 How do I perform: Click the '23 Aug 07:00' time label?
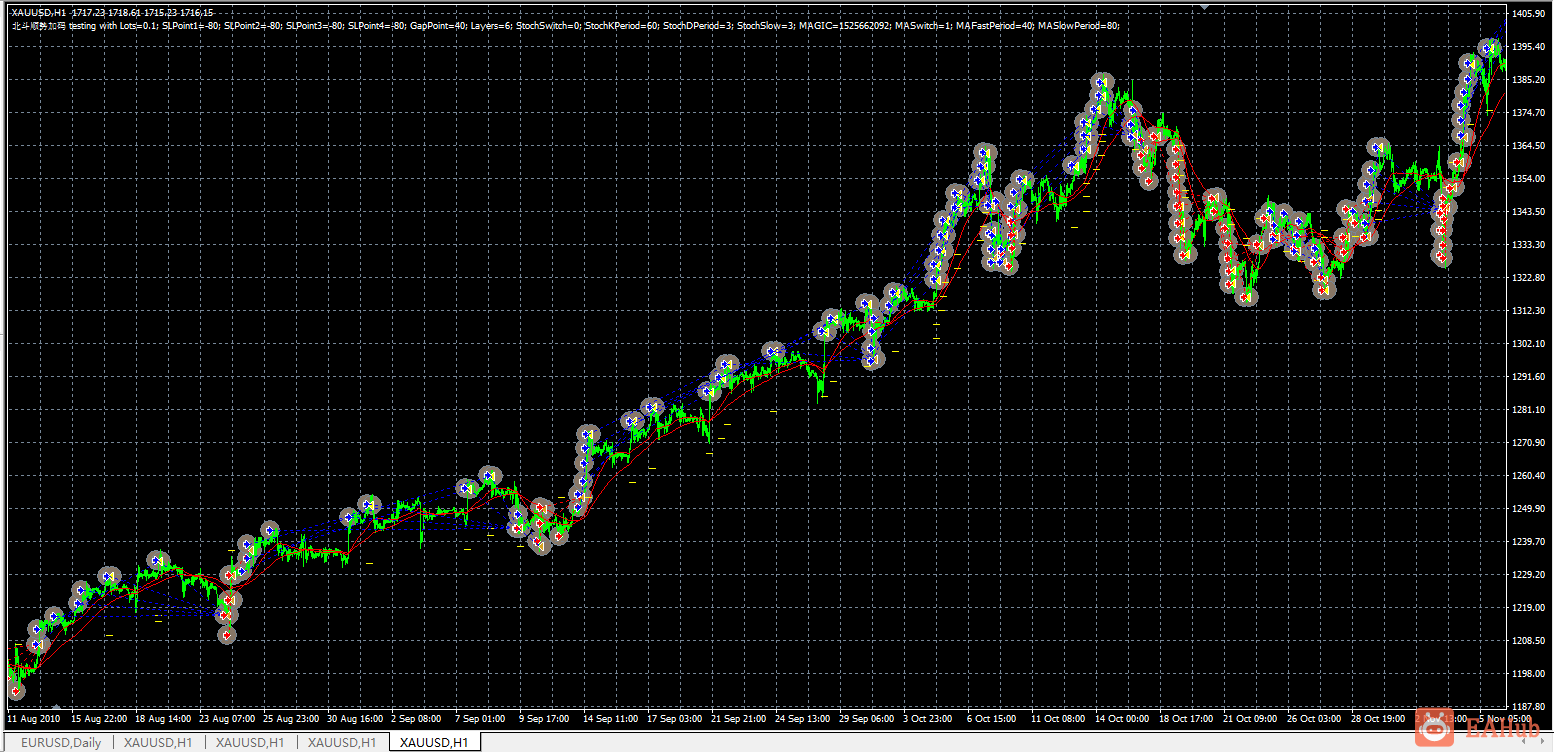click(x=228, y=718)
